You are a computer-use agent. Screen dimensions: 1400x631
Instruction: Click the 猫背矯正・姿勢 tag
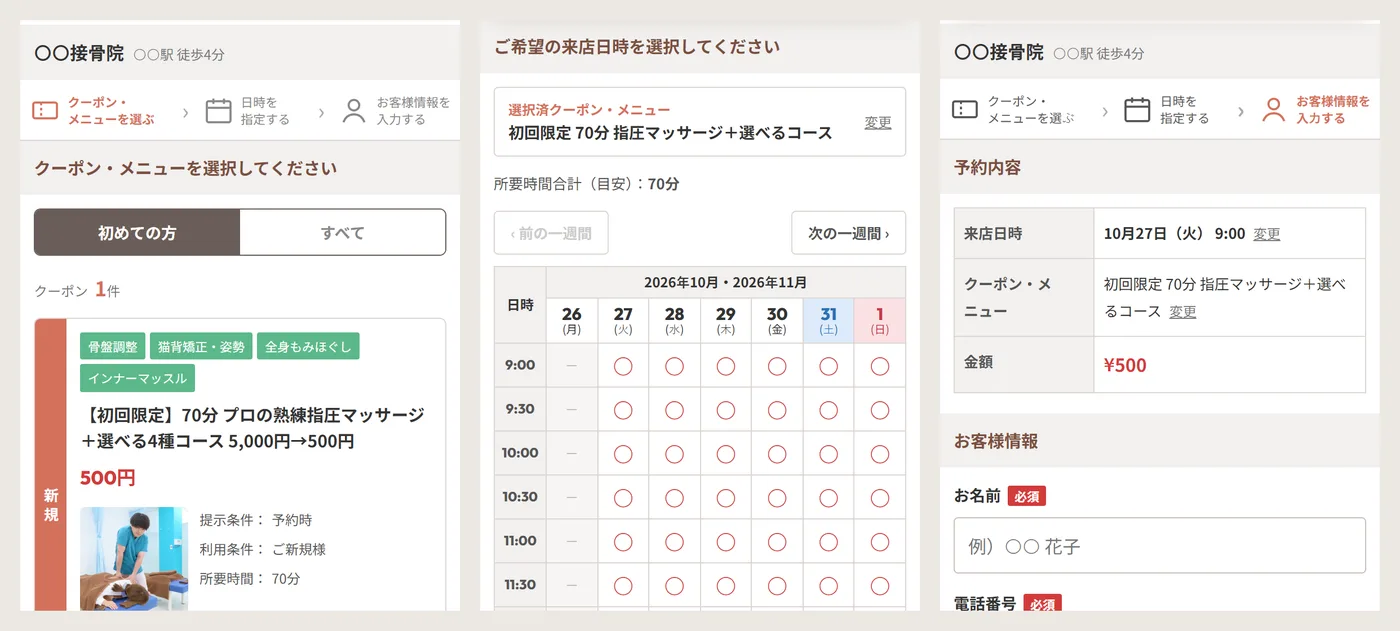(201, 346)
